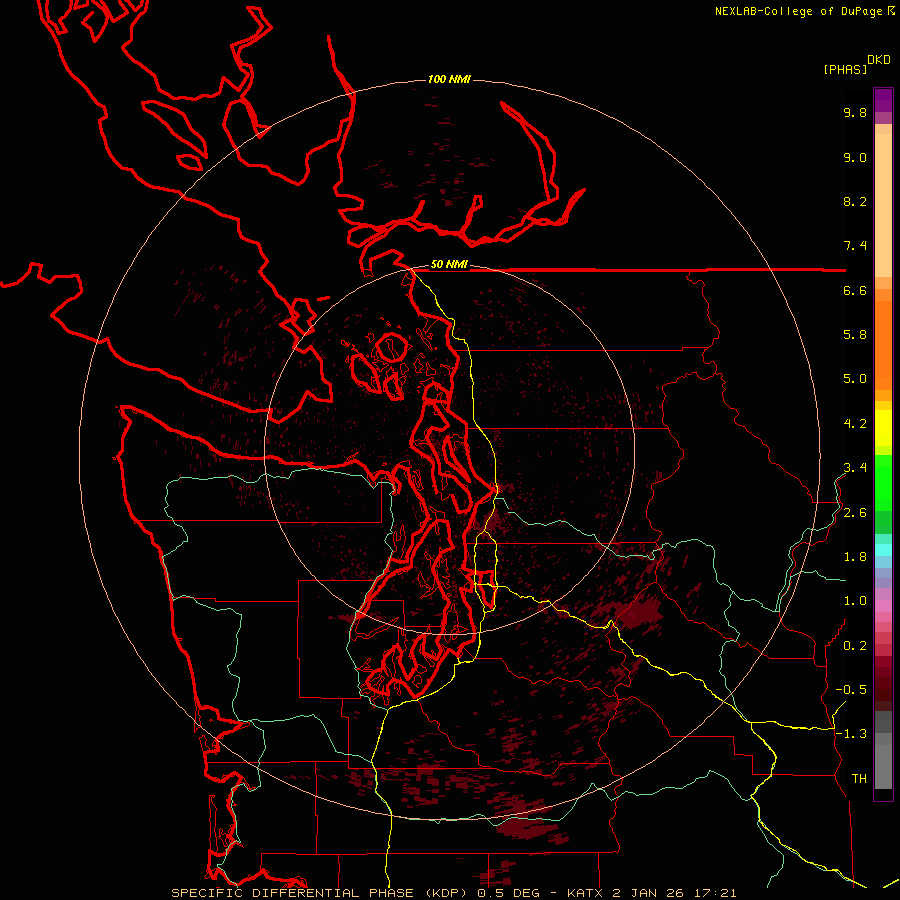Click the NEXLAB-College of DuPage credit text
900x900 pixels.
click(x=798, y=11)
